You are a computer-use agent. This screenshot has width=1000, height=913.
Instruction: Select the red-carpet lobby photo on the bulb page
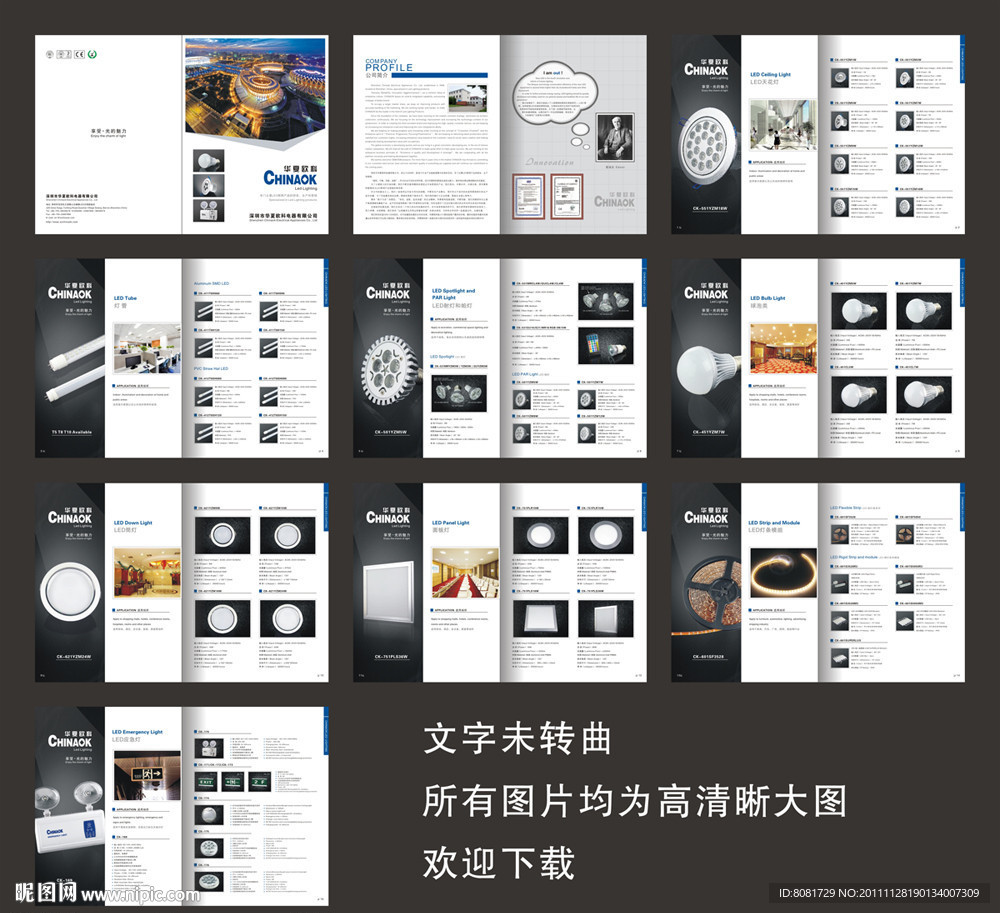[x=783, y=348]
